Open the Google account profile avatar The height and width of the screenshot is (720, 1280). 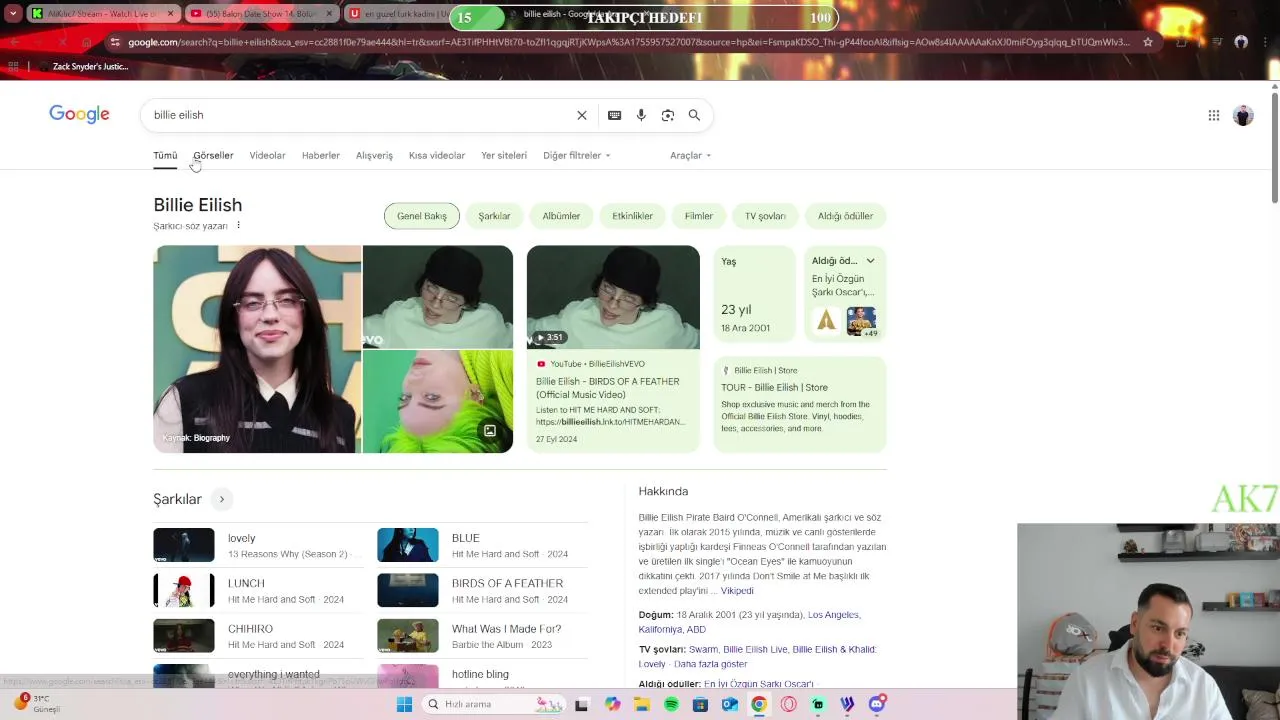pos(1243,116)
